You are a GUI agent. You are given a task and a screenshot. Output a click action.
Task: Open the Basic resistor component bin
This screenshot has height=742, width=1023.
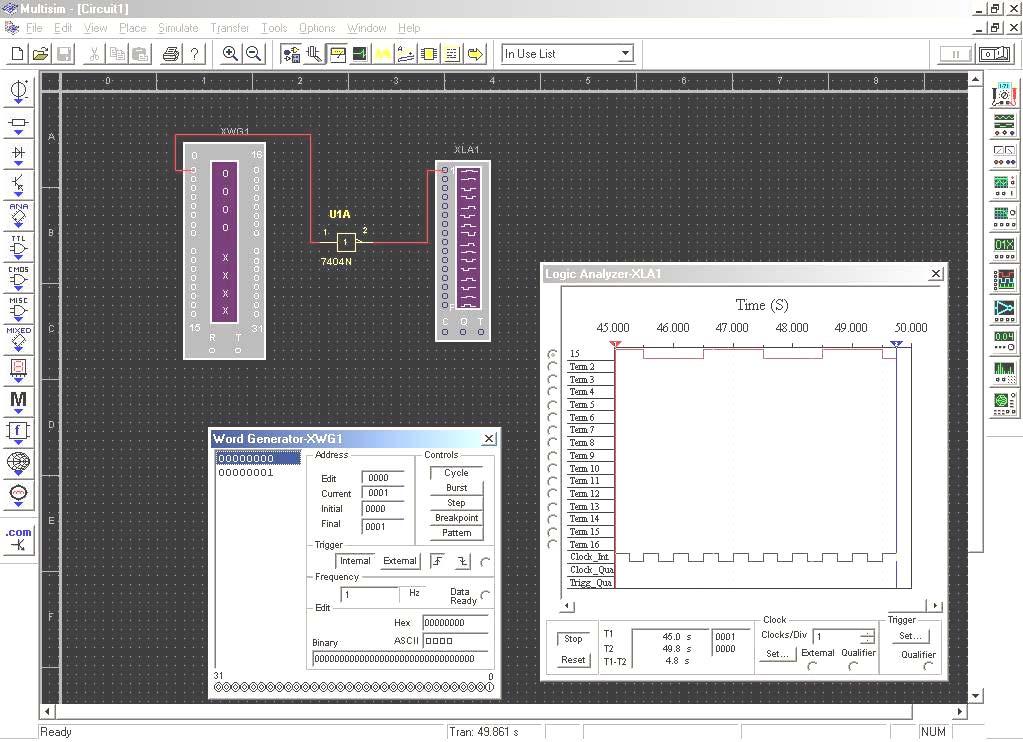coord(18,124)
